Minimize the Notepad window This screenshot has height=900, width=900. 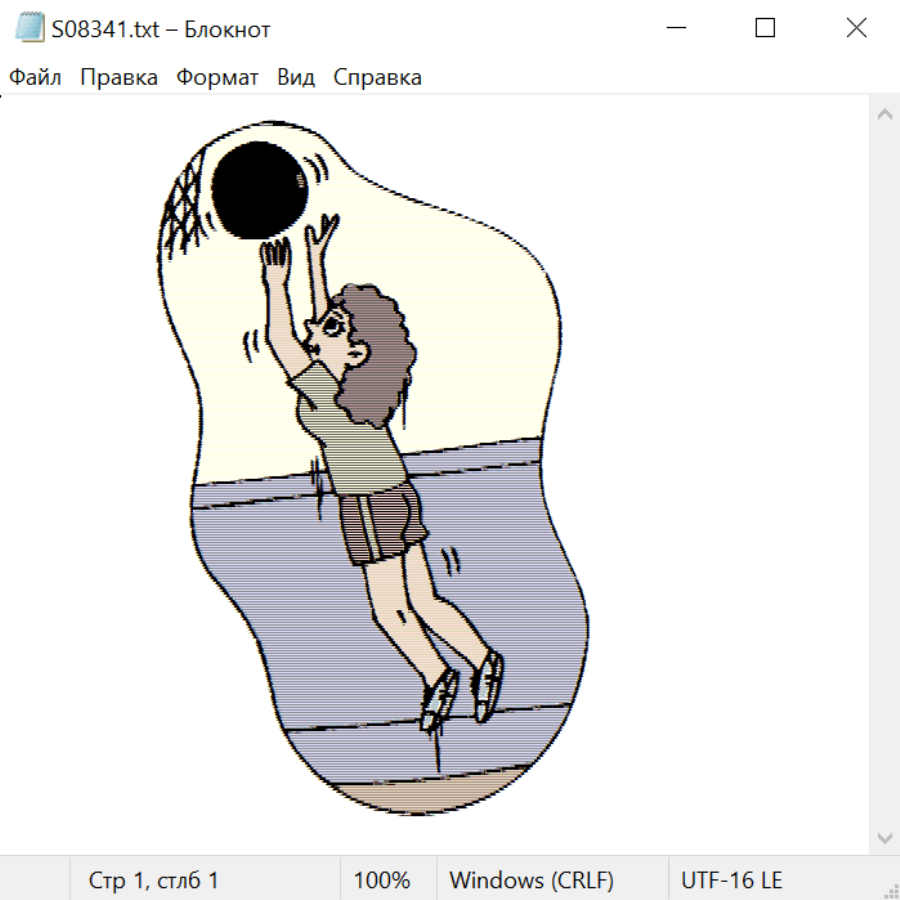[x=674, y=29]
